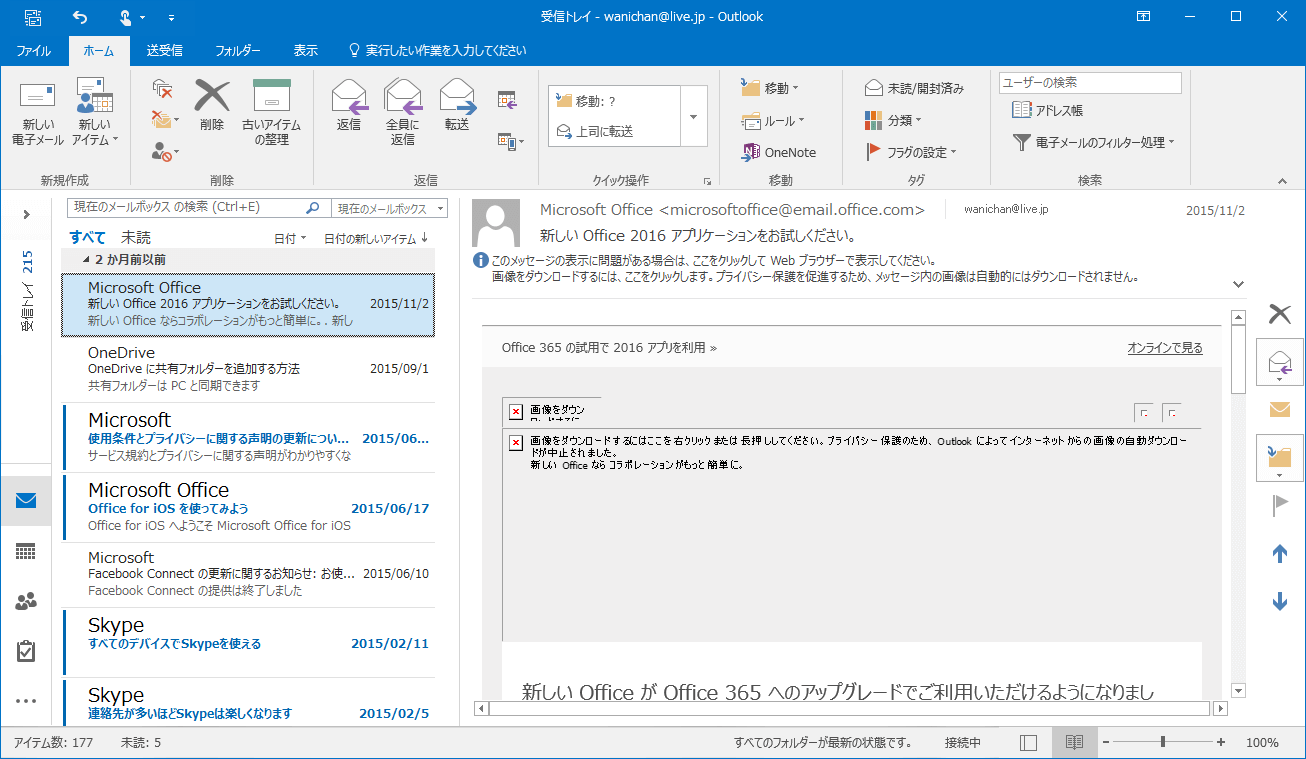This screenshot has height=759, width=1306.
Task: Toggle 未読/開封済み status
Action: click(914, 88)
